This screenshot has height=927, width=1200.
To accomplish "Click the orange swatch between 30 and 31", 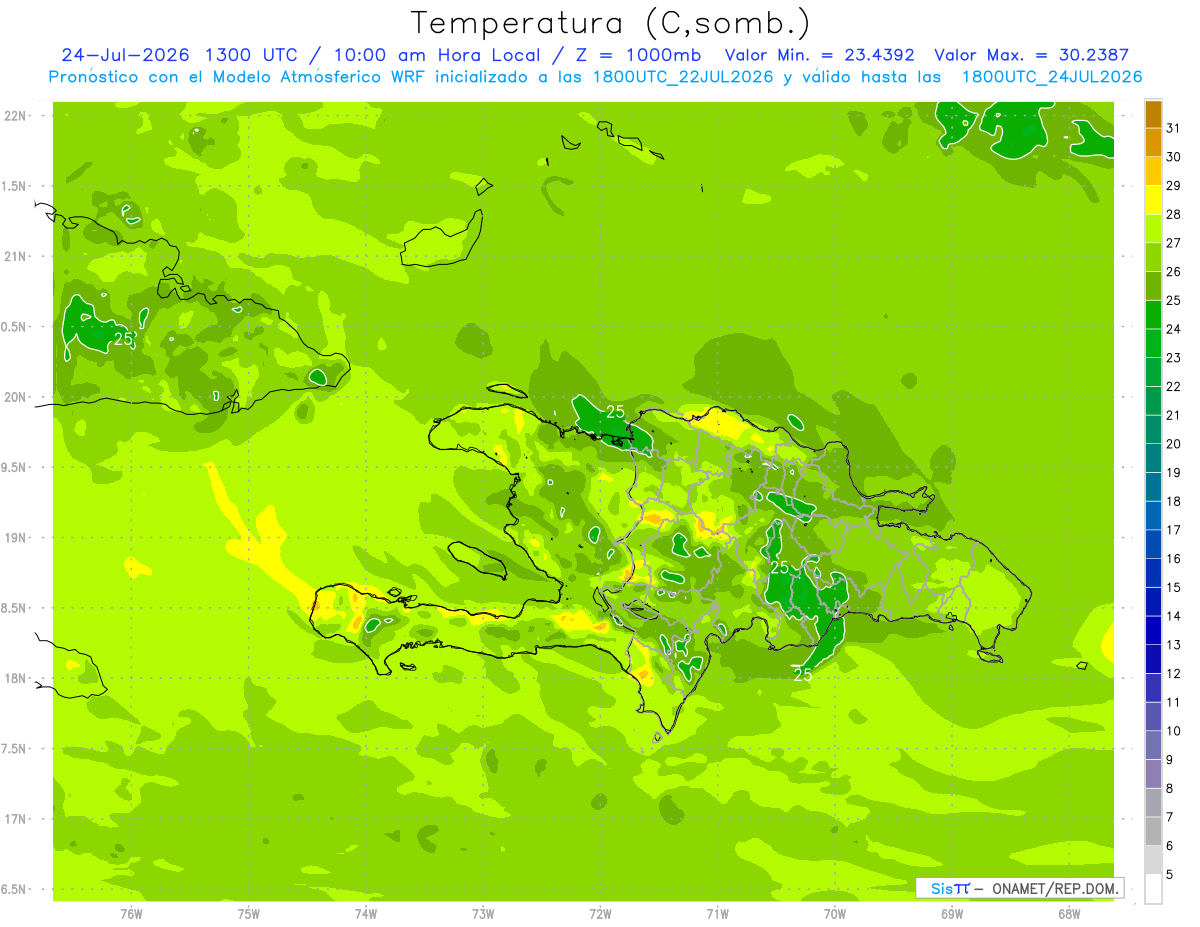I will [x=1153, y=143].
